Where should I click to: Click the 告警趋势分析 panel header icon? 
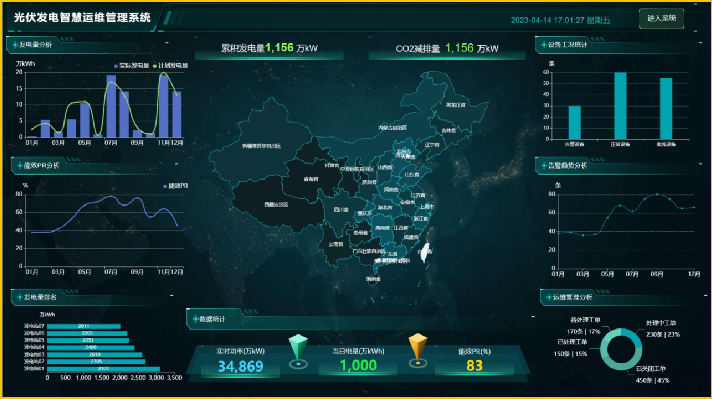click(544, 166)
